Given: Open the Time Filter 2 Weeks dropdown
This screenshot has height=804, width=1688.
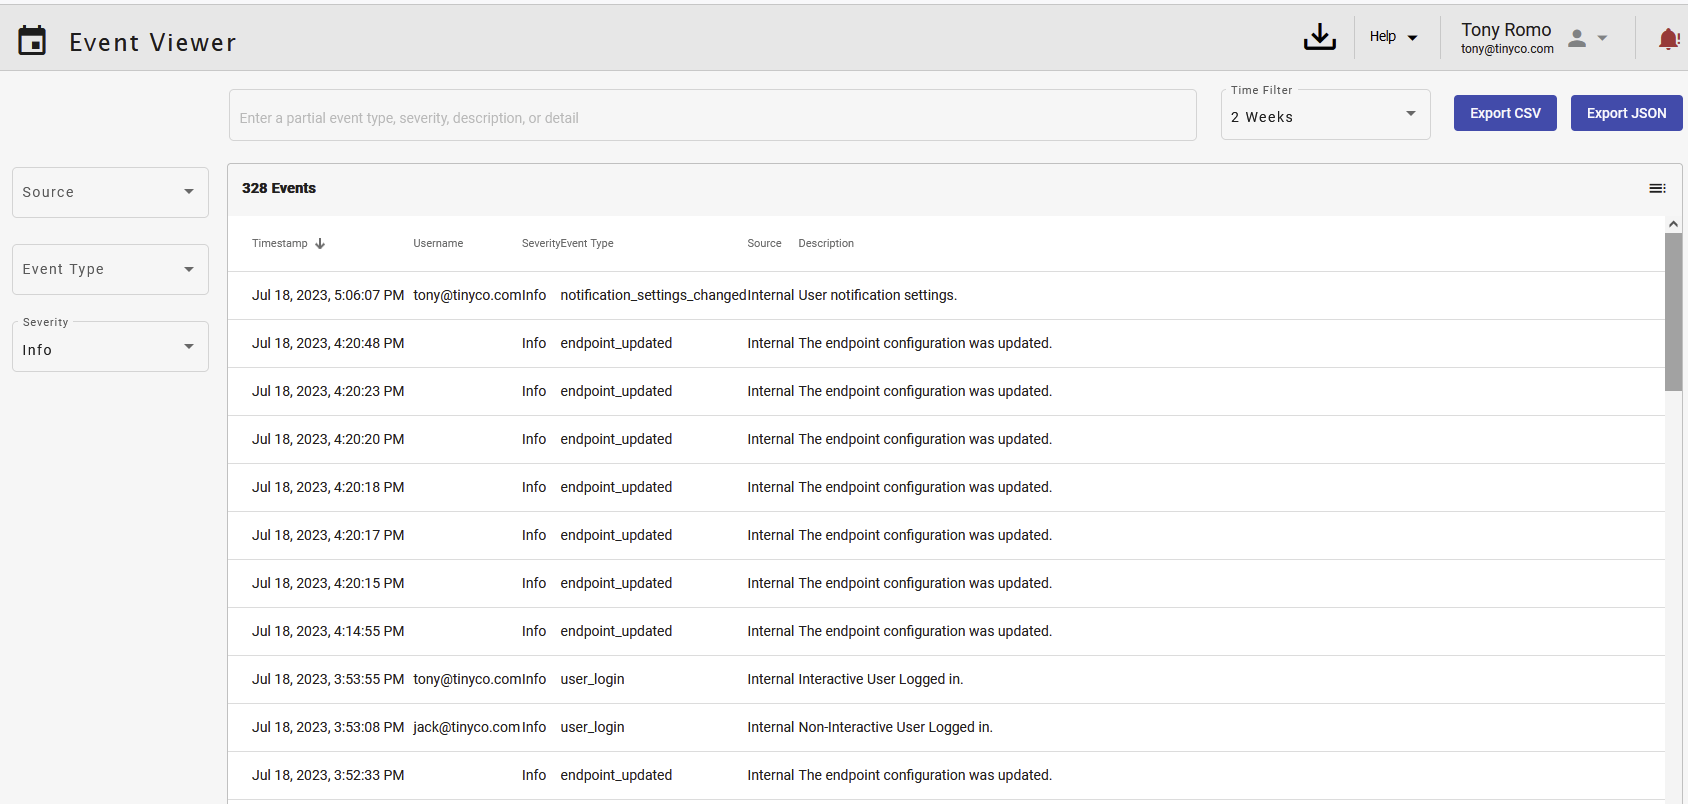Looking at the screenshot, I should tap(1324, 116).
